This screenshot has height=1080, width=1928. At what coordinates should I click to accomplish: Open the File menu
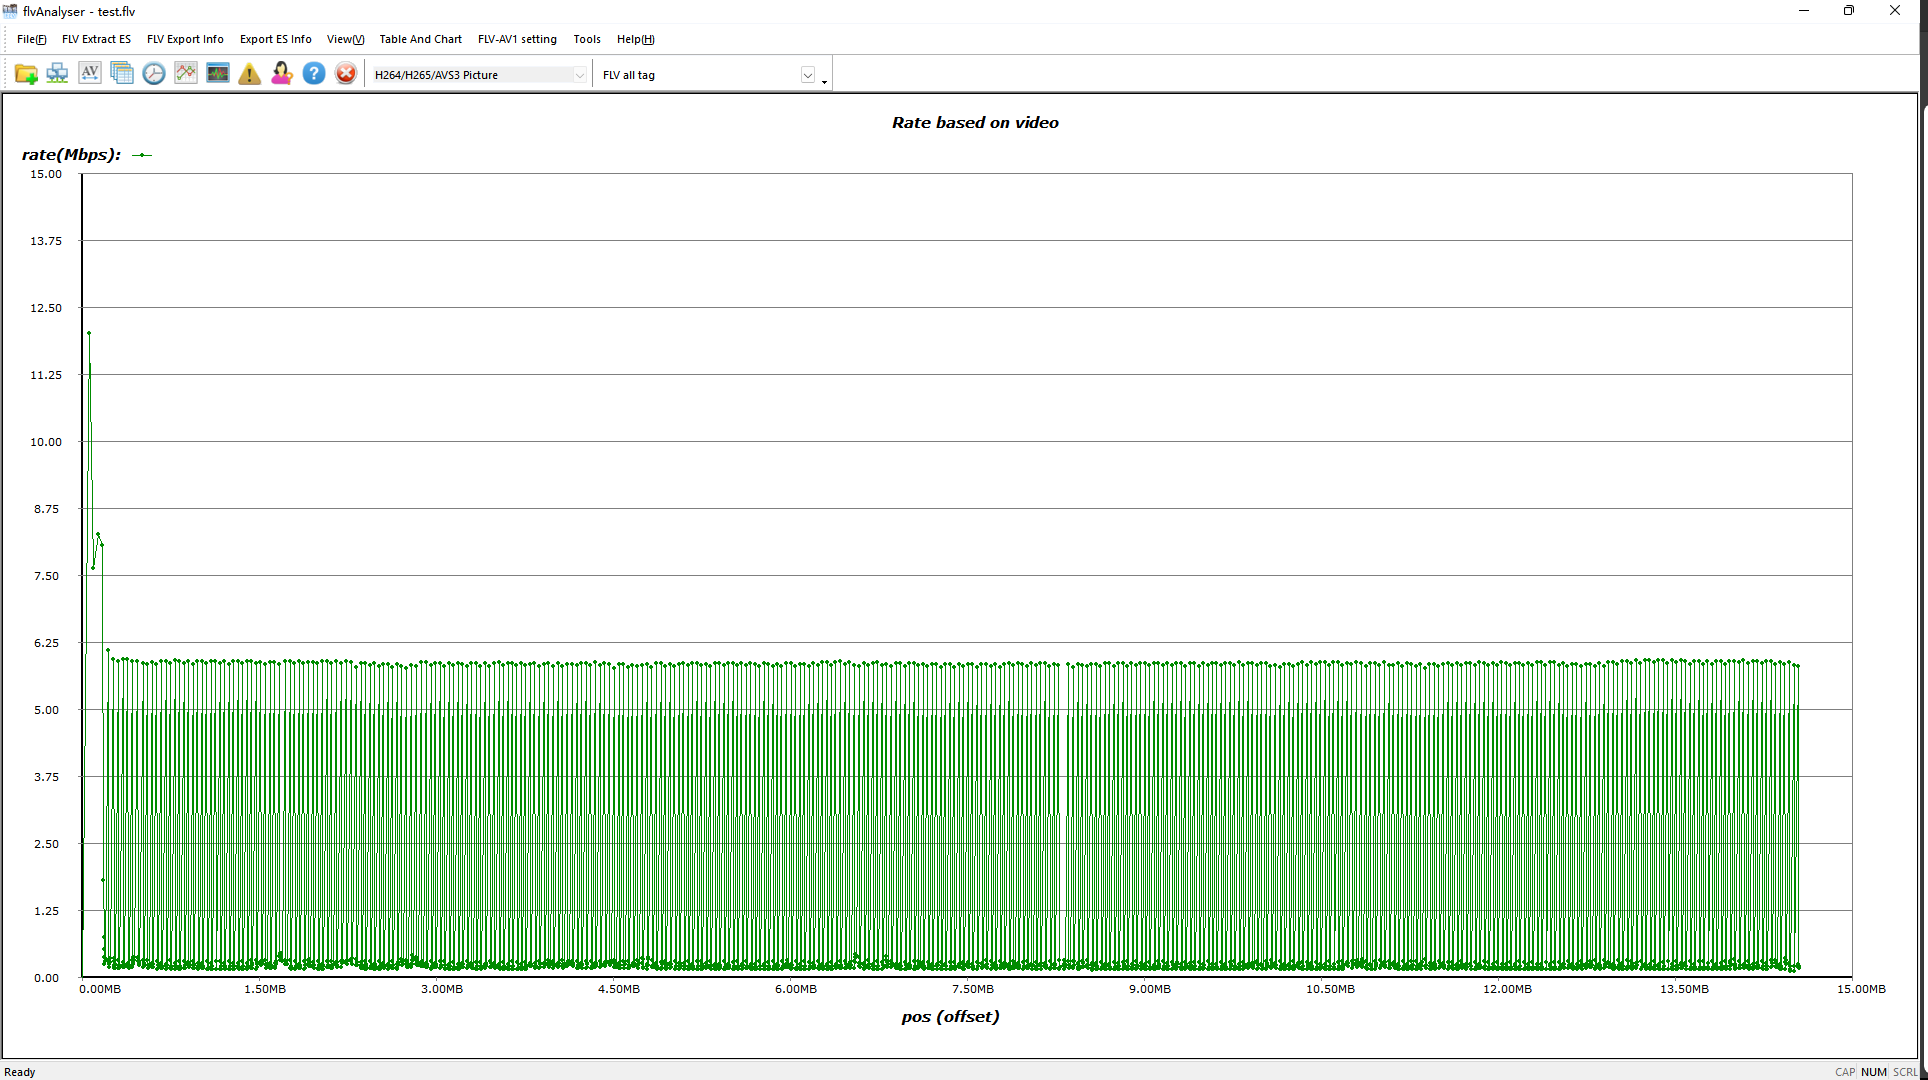click(x=31, y=39)
